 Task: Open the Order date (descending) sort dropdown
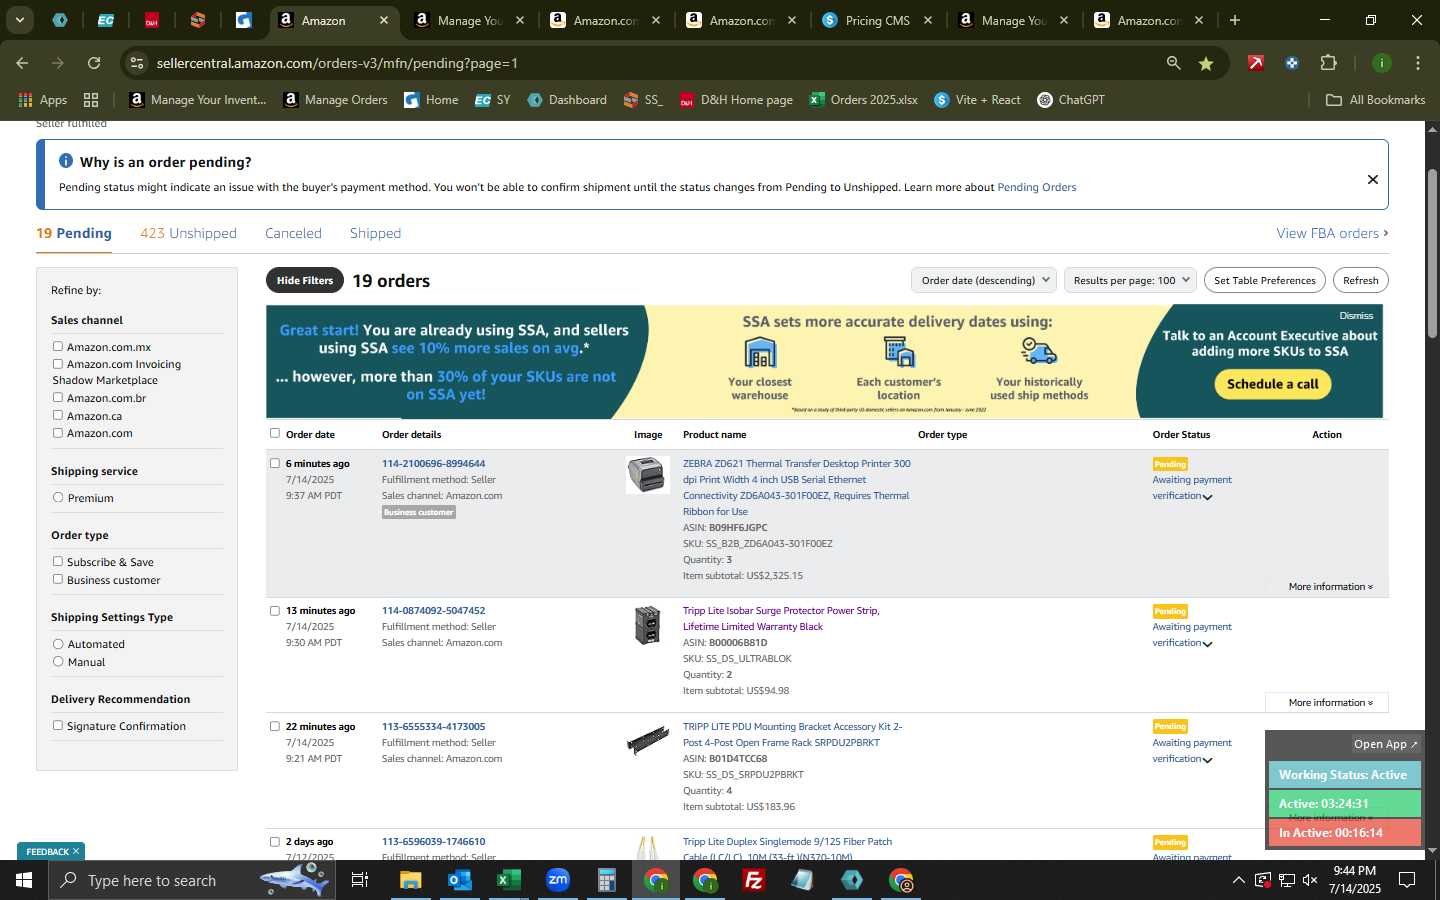(984, 280)
